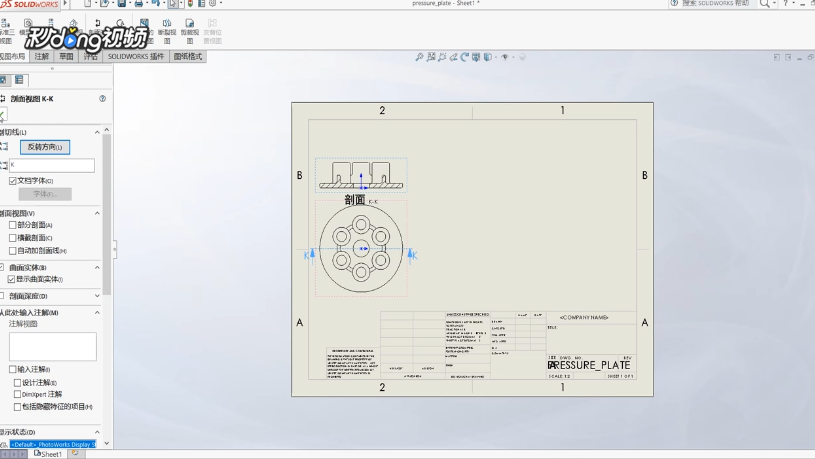The image size is (815, 459).
Task: Click the New document icon in top toolbar
Action: pos(87,3)
